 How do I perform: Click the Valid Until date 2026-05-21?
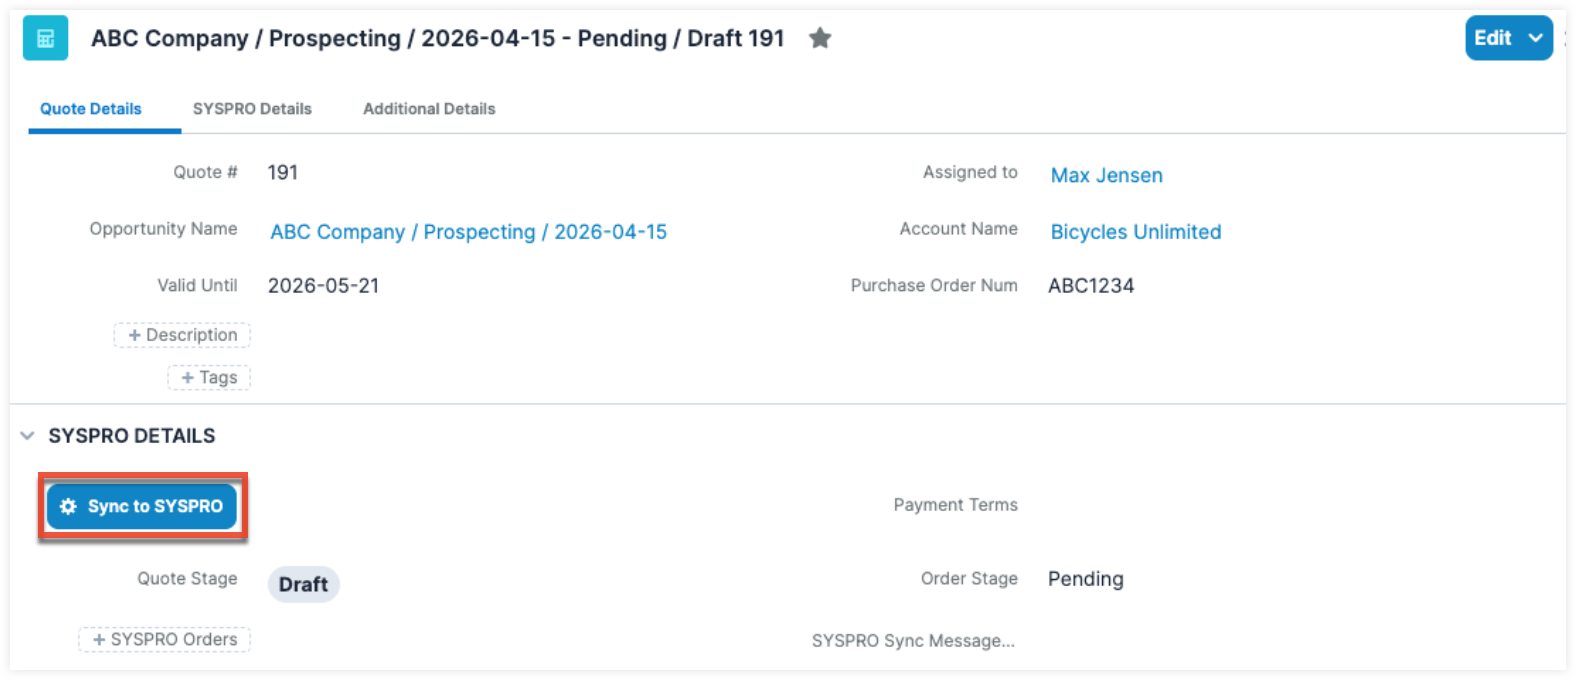[324, 286]
